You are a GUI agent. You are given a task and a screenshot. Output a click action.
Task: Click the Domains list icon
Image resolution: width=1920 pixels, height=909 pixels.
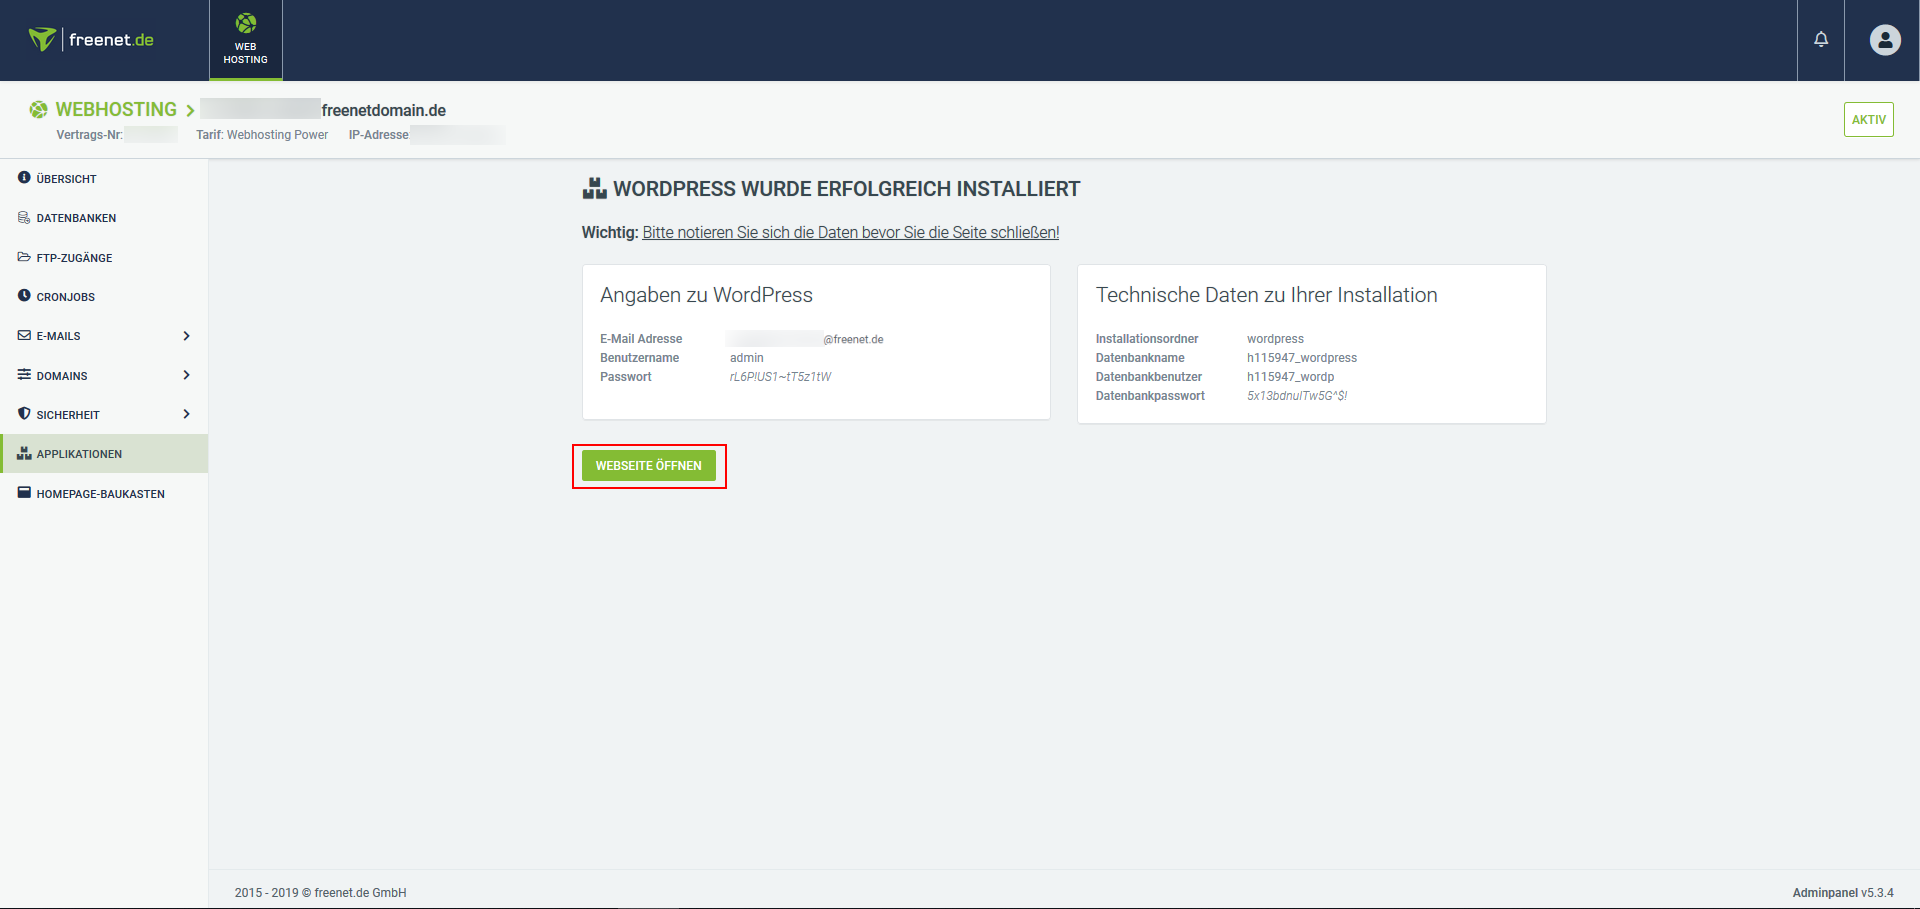point(24,374)
